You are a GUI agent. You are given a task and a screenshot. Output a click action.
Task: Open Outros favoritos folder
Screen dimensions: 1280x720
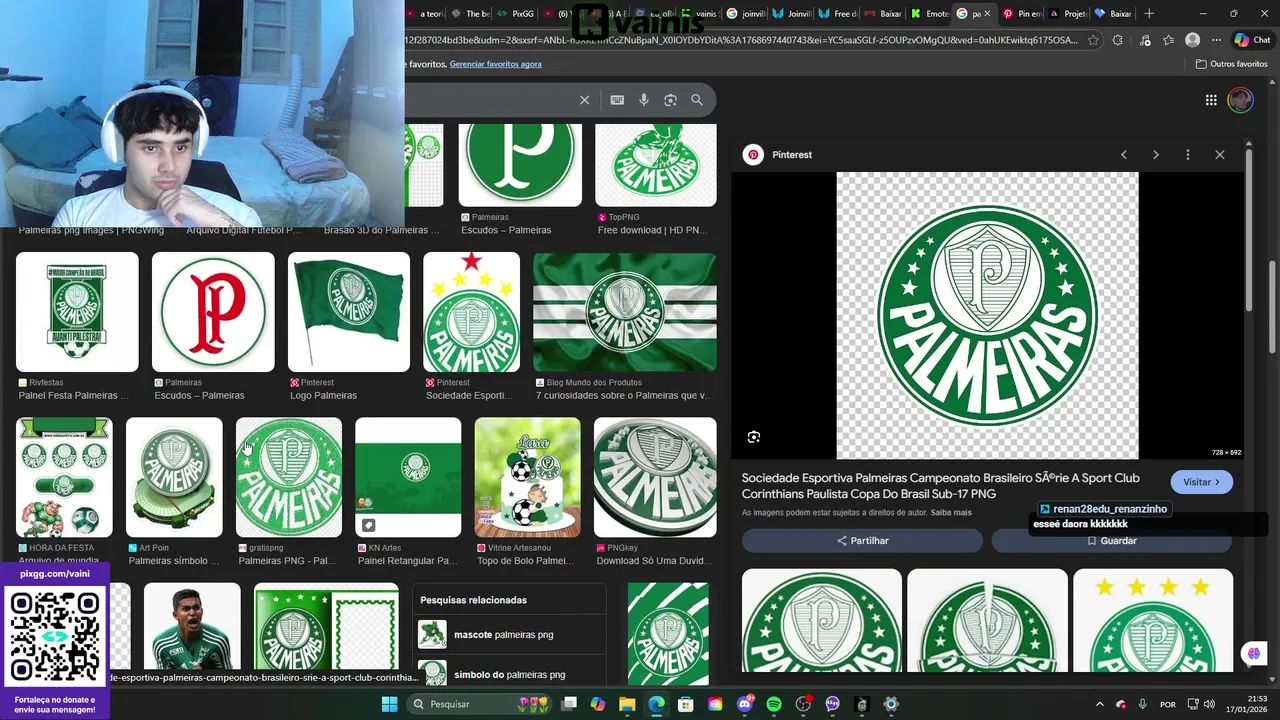1231,64
